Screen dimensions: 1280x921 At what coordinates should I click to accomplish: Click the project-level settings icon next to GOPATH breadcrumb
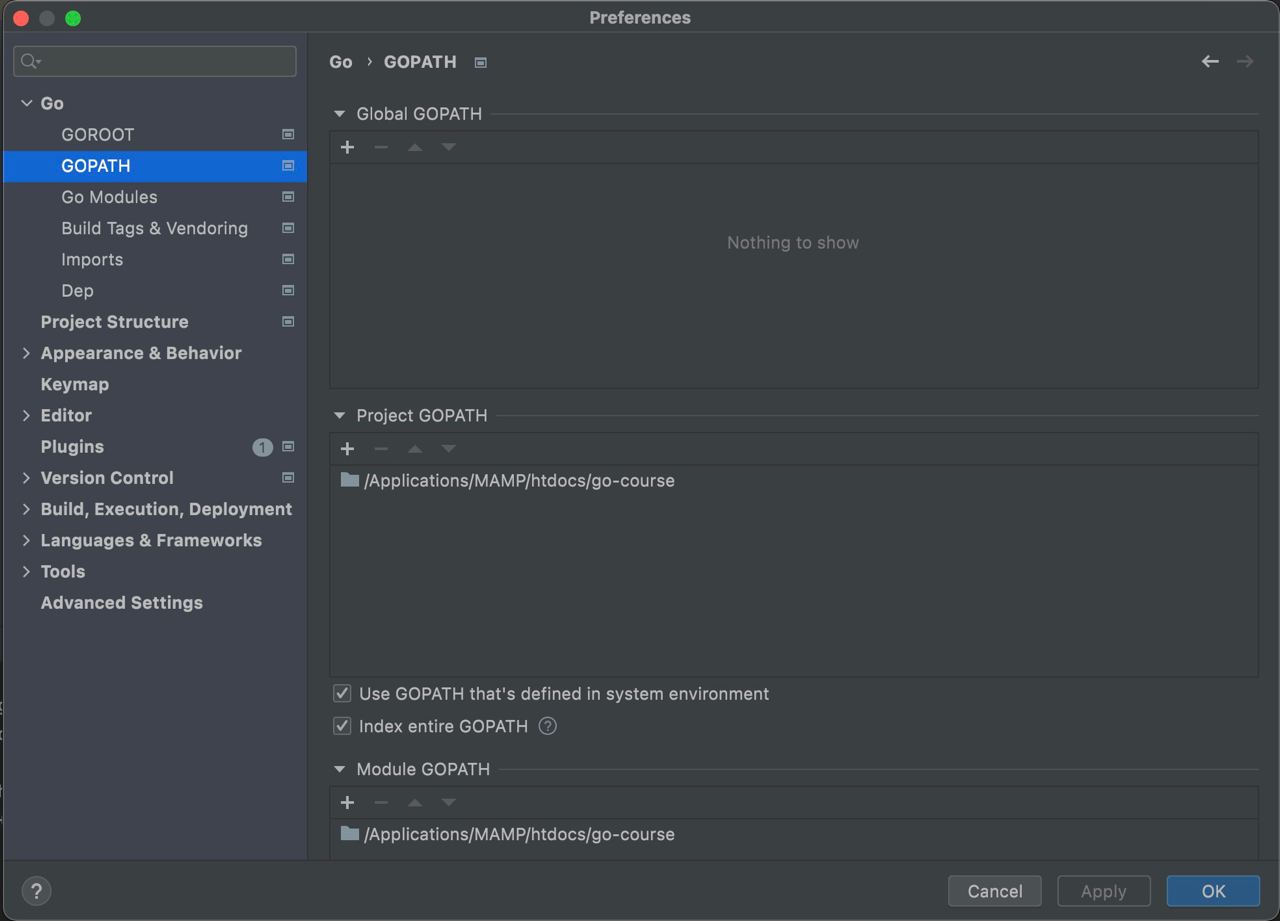tap(481, 62)
